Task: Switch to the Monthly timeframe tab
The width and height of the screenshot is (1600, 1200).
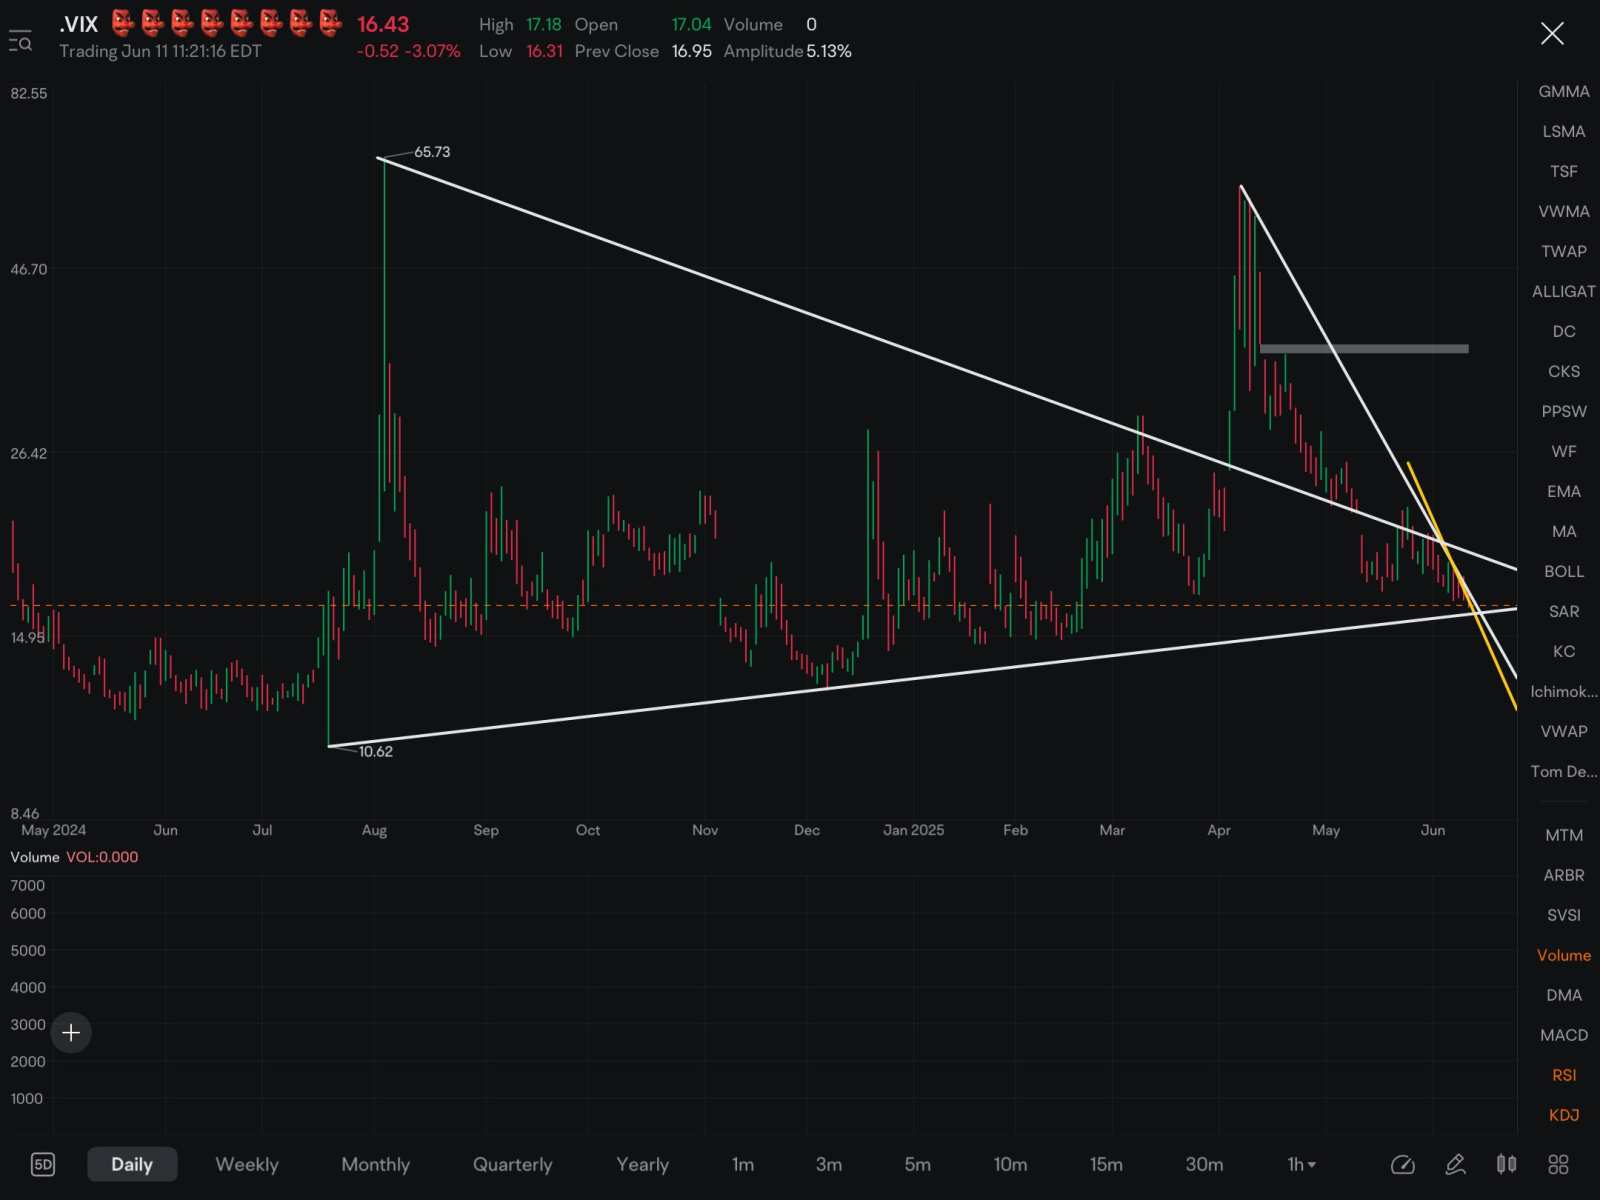Action: [376, 1164]
